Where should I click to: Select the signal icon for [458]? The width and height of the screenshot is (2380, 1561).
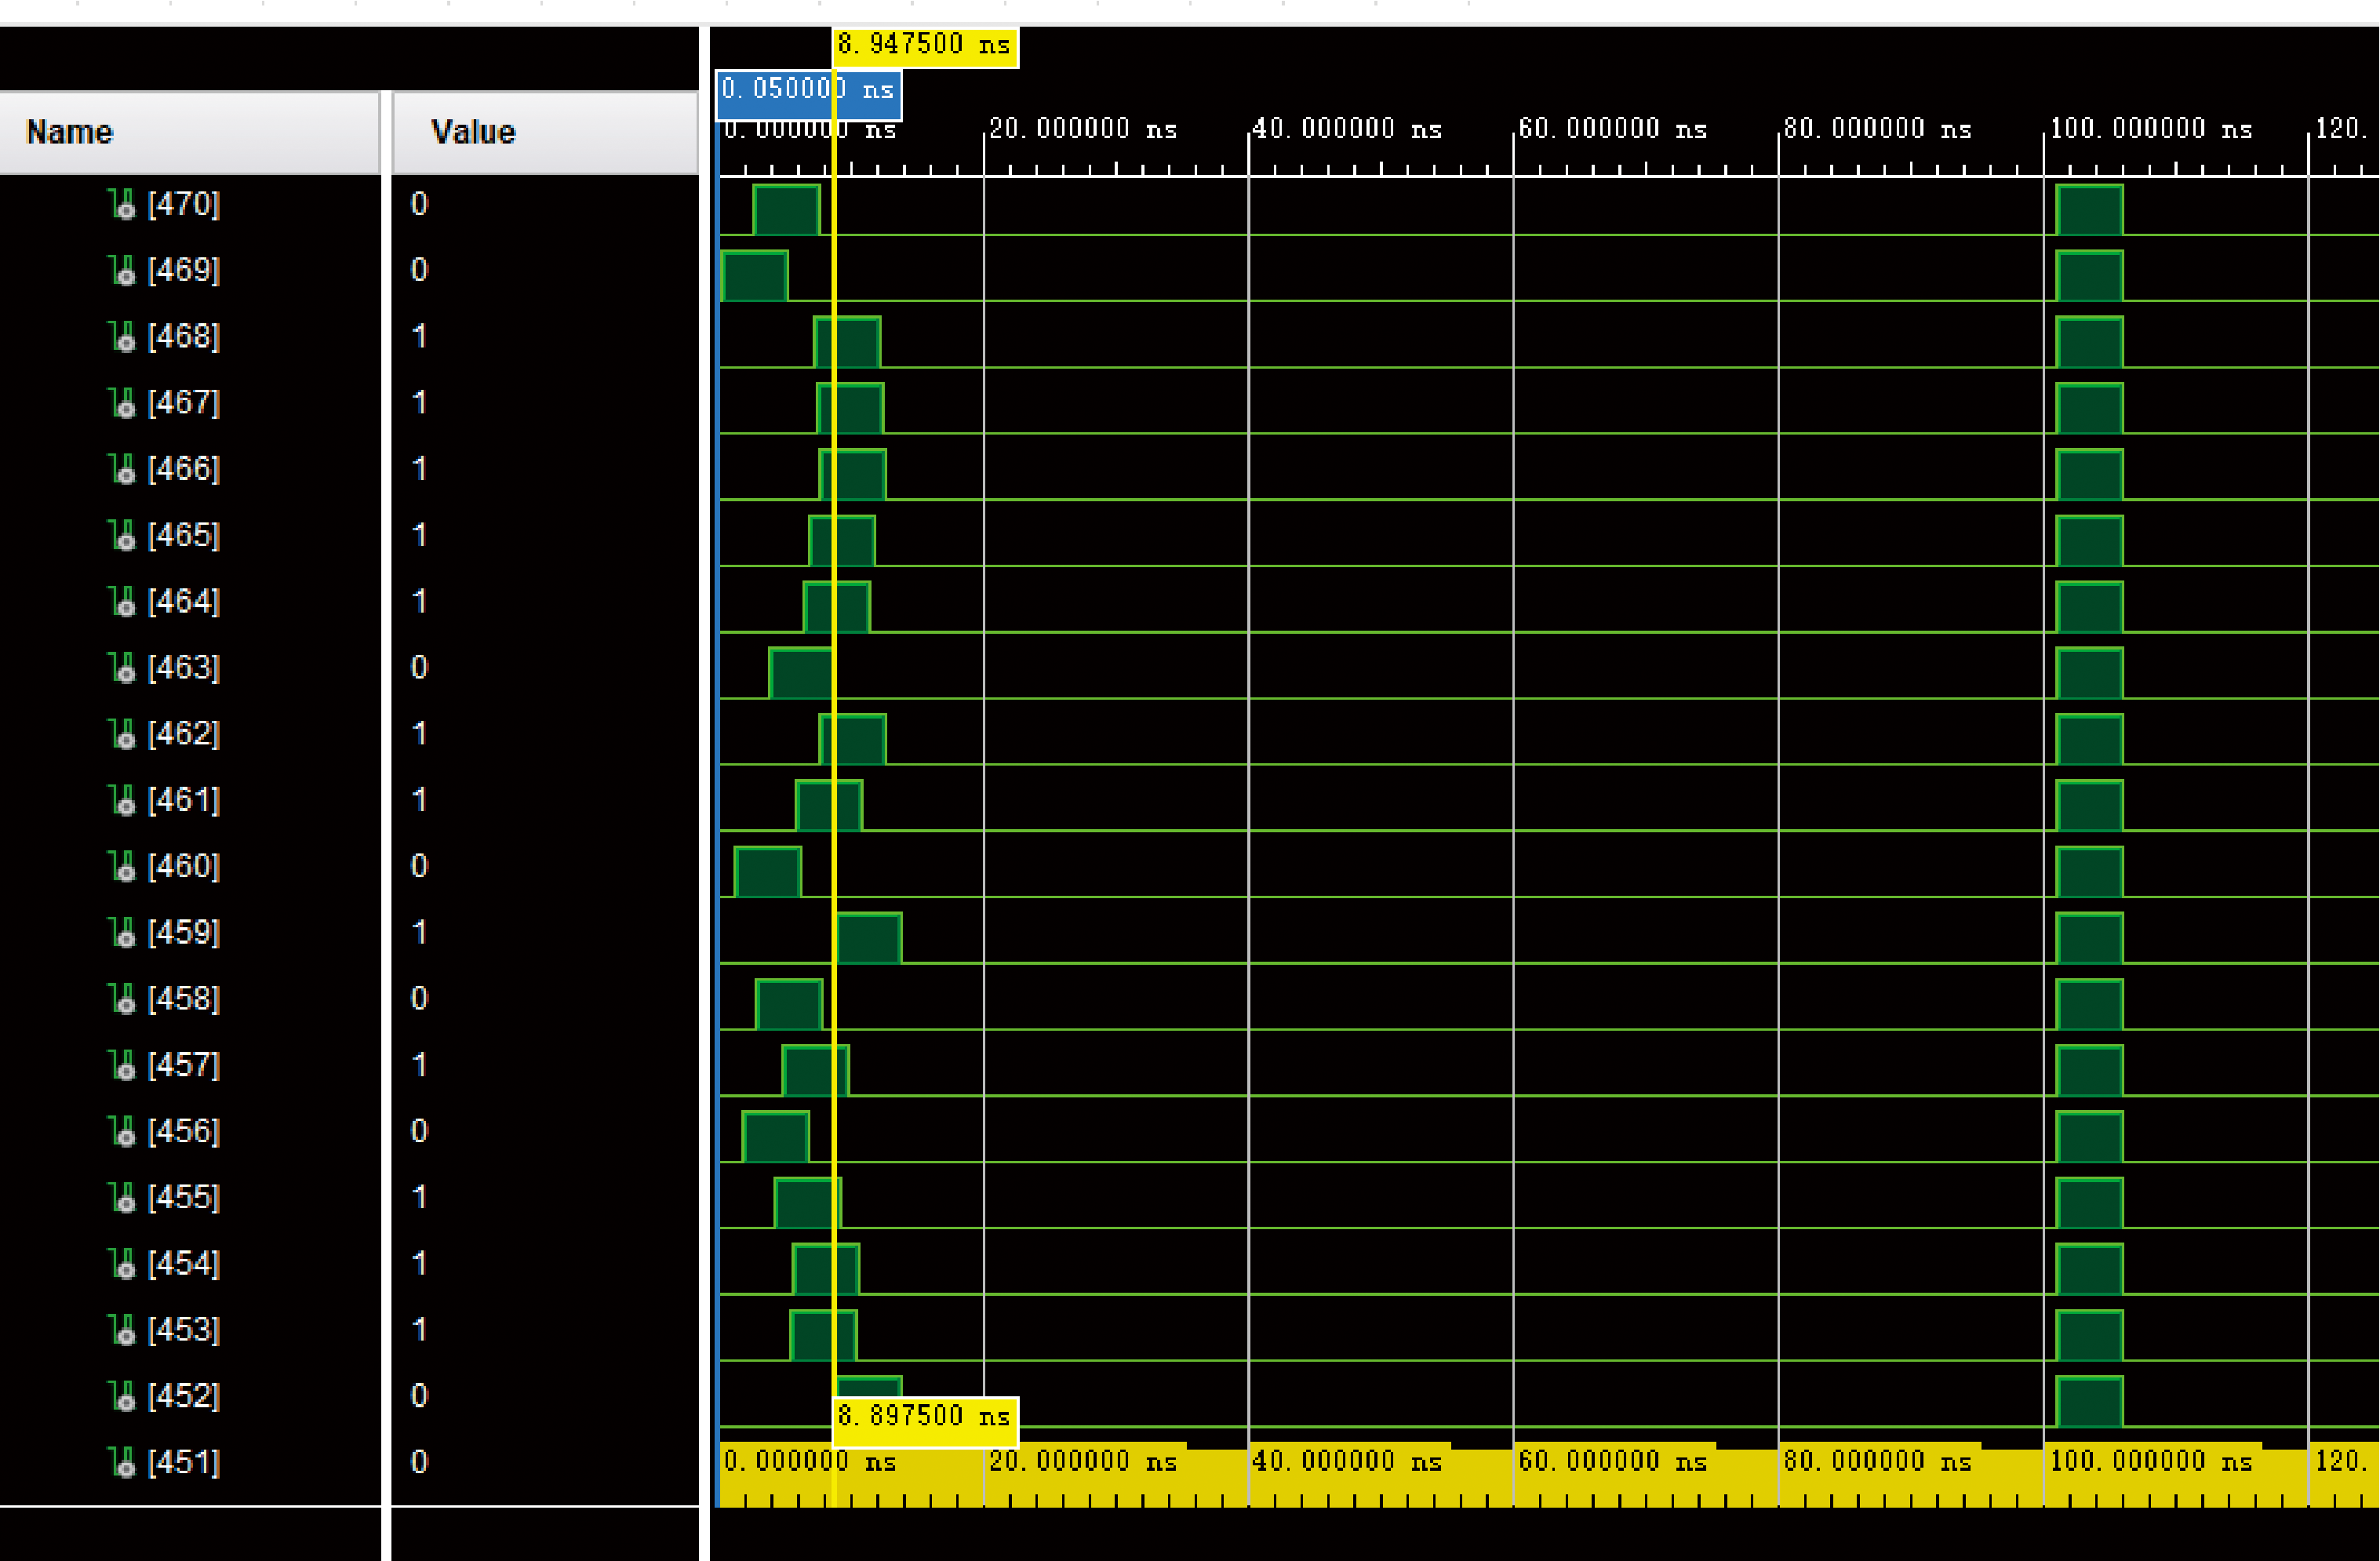(122, 998)
